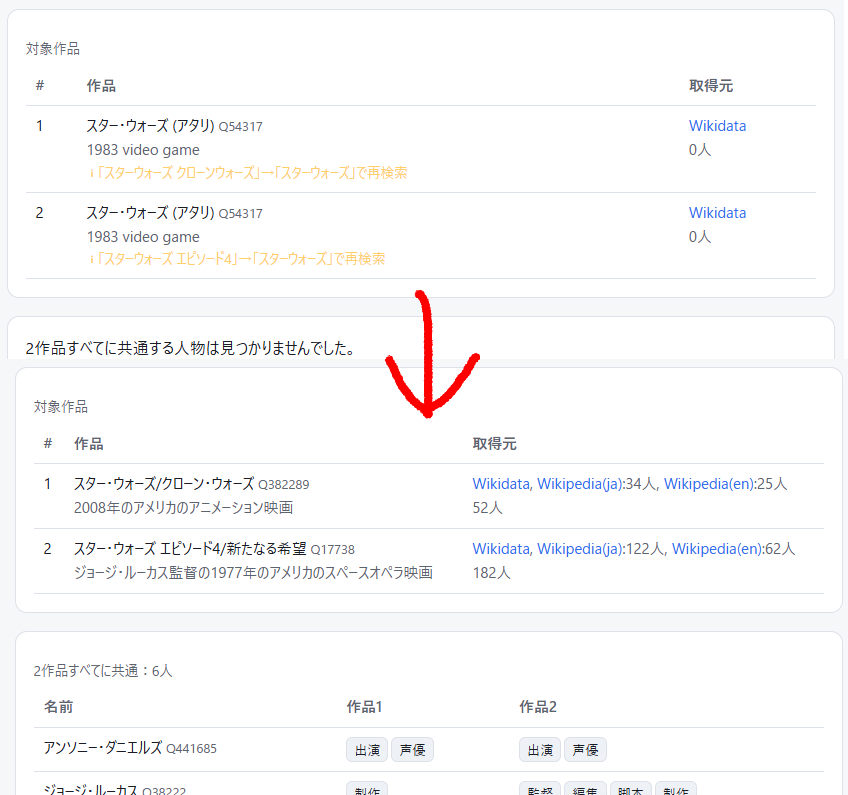Open the Wikipedia(en) link showing 25人

707,484
